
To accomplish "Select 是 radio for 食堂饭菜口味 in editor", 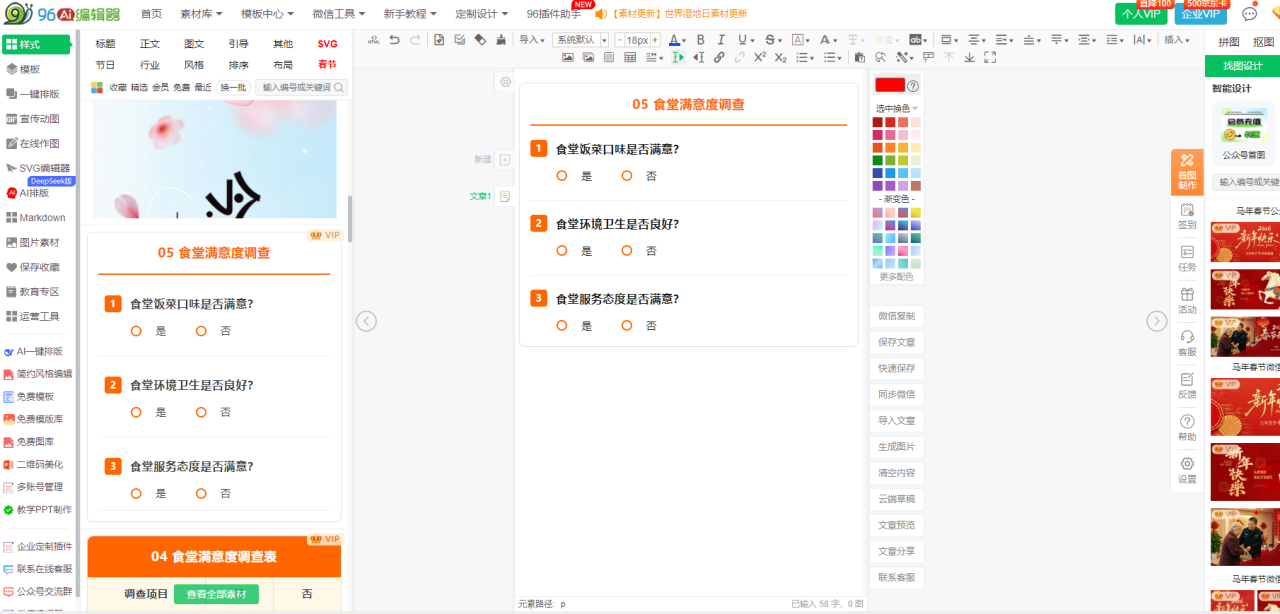I will pos(562,176).
